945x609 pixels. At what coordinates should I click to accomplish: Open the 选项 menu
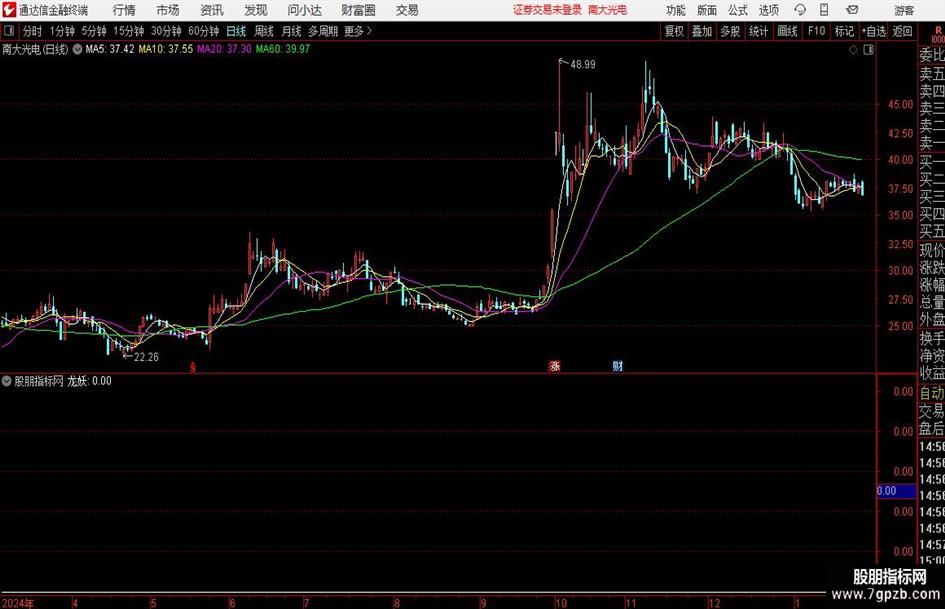(x=768, y=10)
